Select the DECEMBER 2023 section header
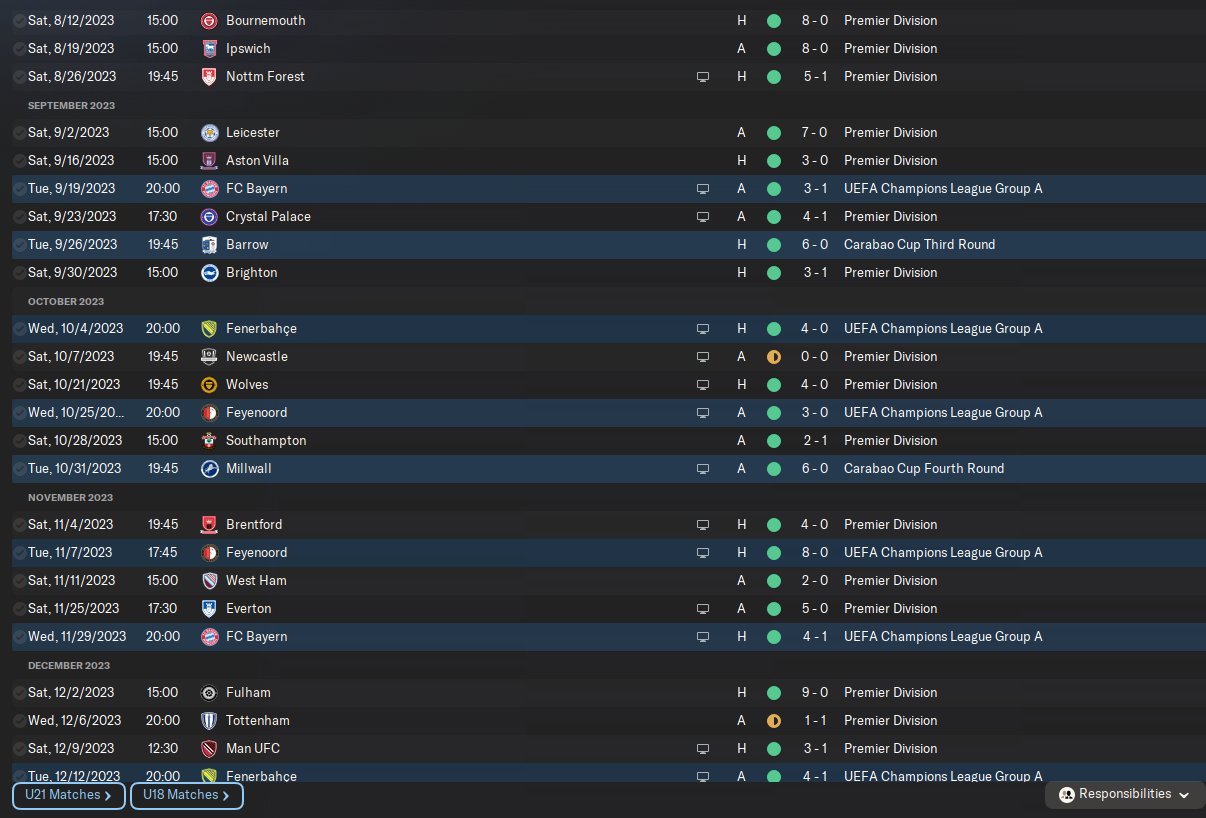 [69, 665]
